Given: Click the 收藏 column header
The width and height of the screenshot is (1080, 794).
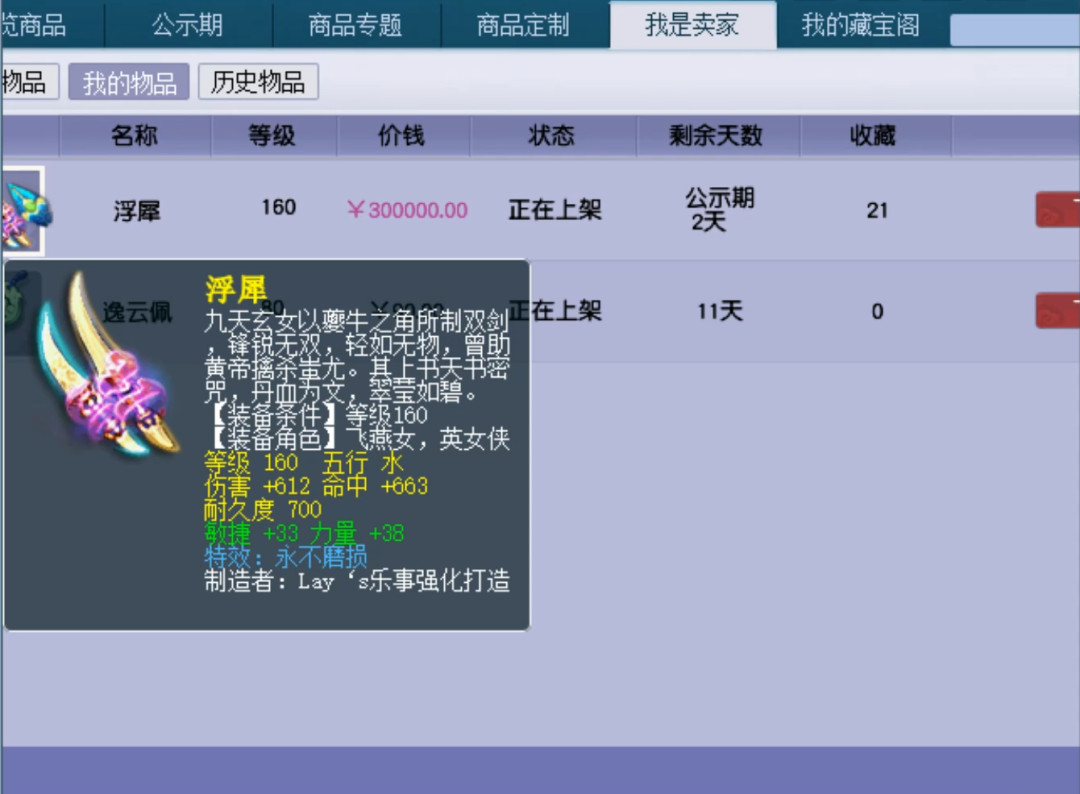Looking at the screenshot, I should pos(874,136).
